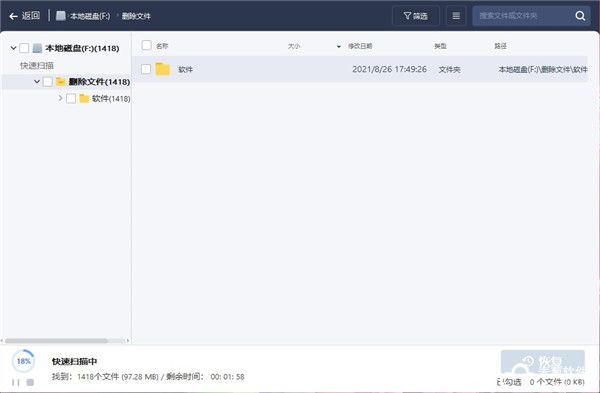Switch view with the list-view icon
Screen dimensions: 600x393
click(456, 16)
